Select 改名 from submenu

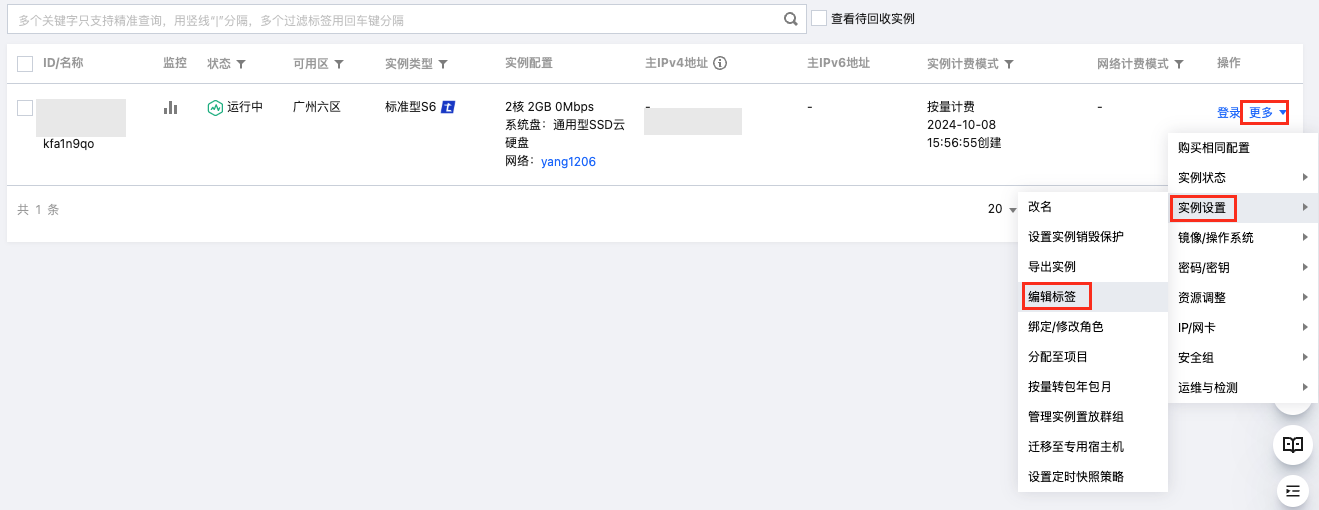(1093, 206)
